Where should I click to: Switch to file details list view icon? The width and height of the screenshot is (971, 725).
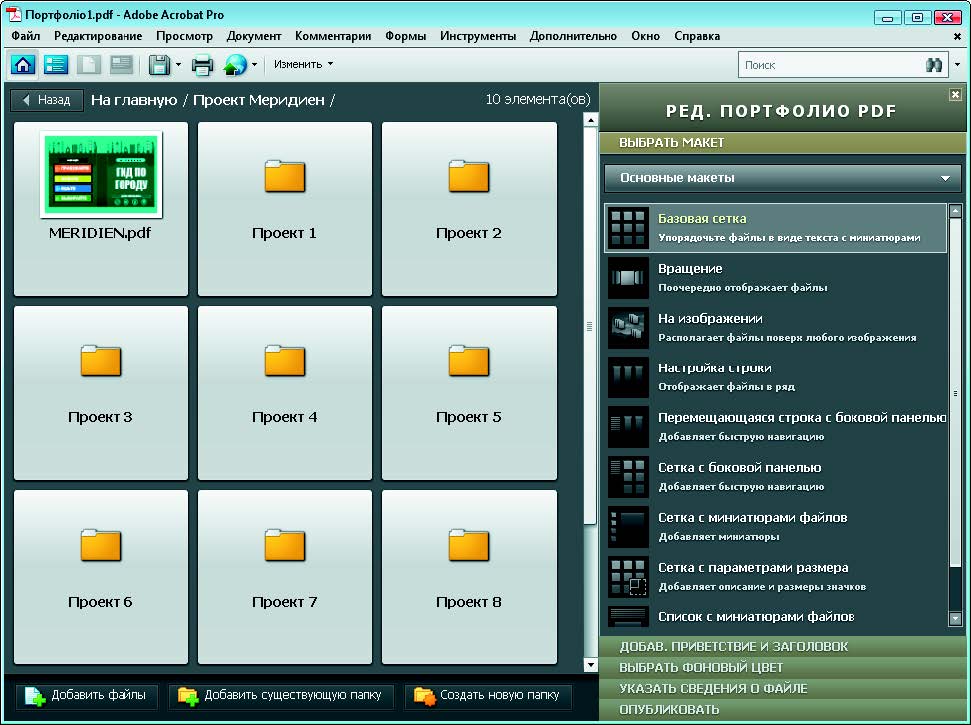tap(56, 64)
